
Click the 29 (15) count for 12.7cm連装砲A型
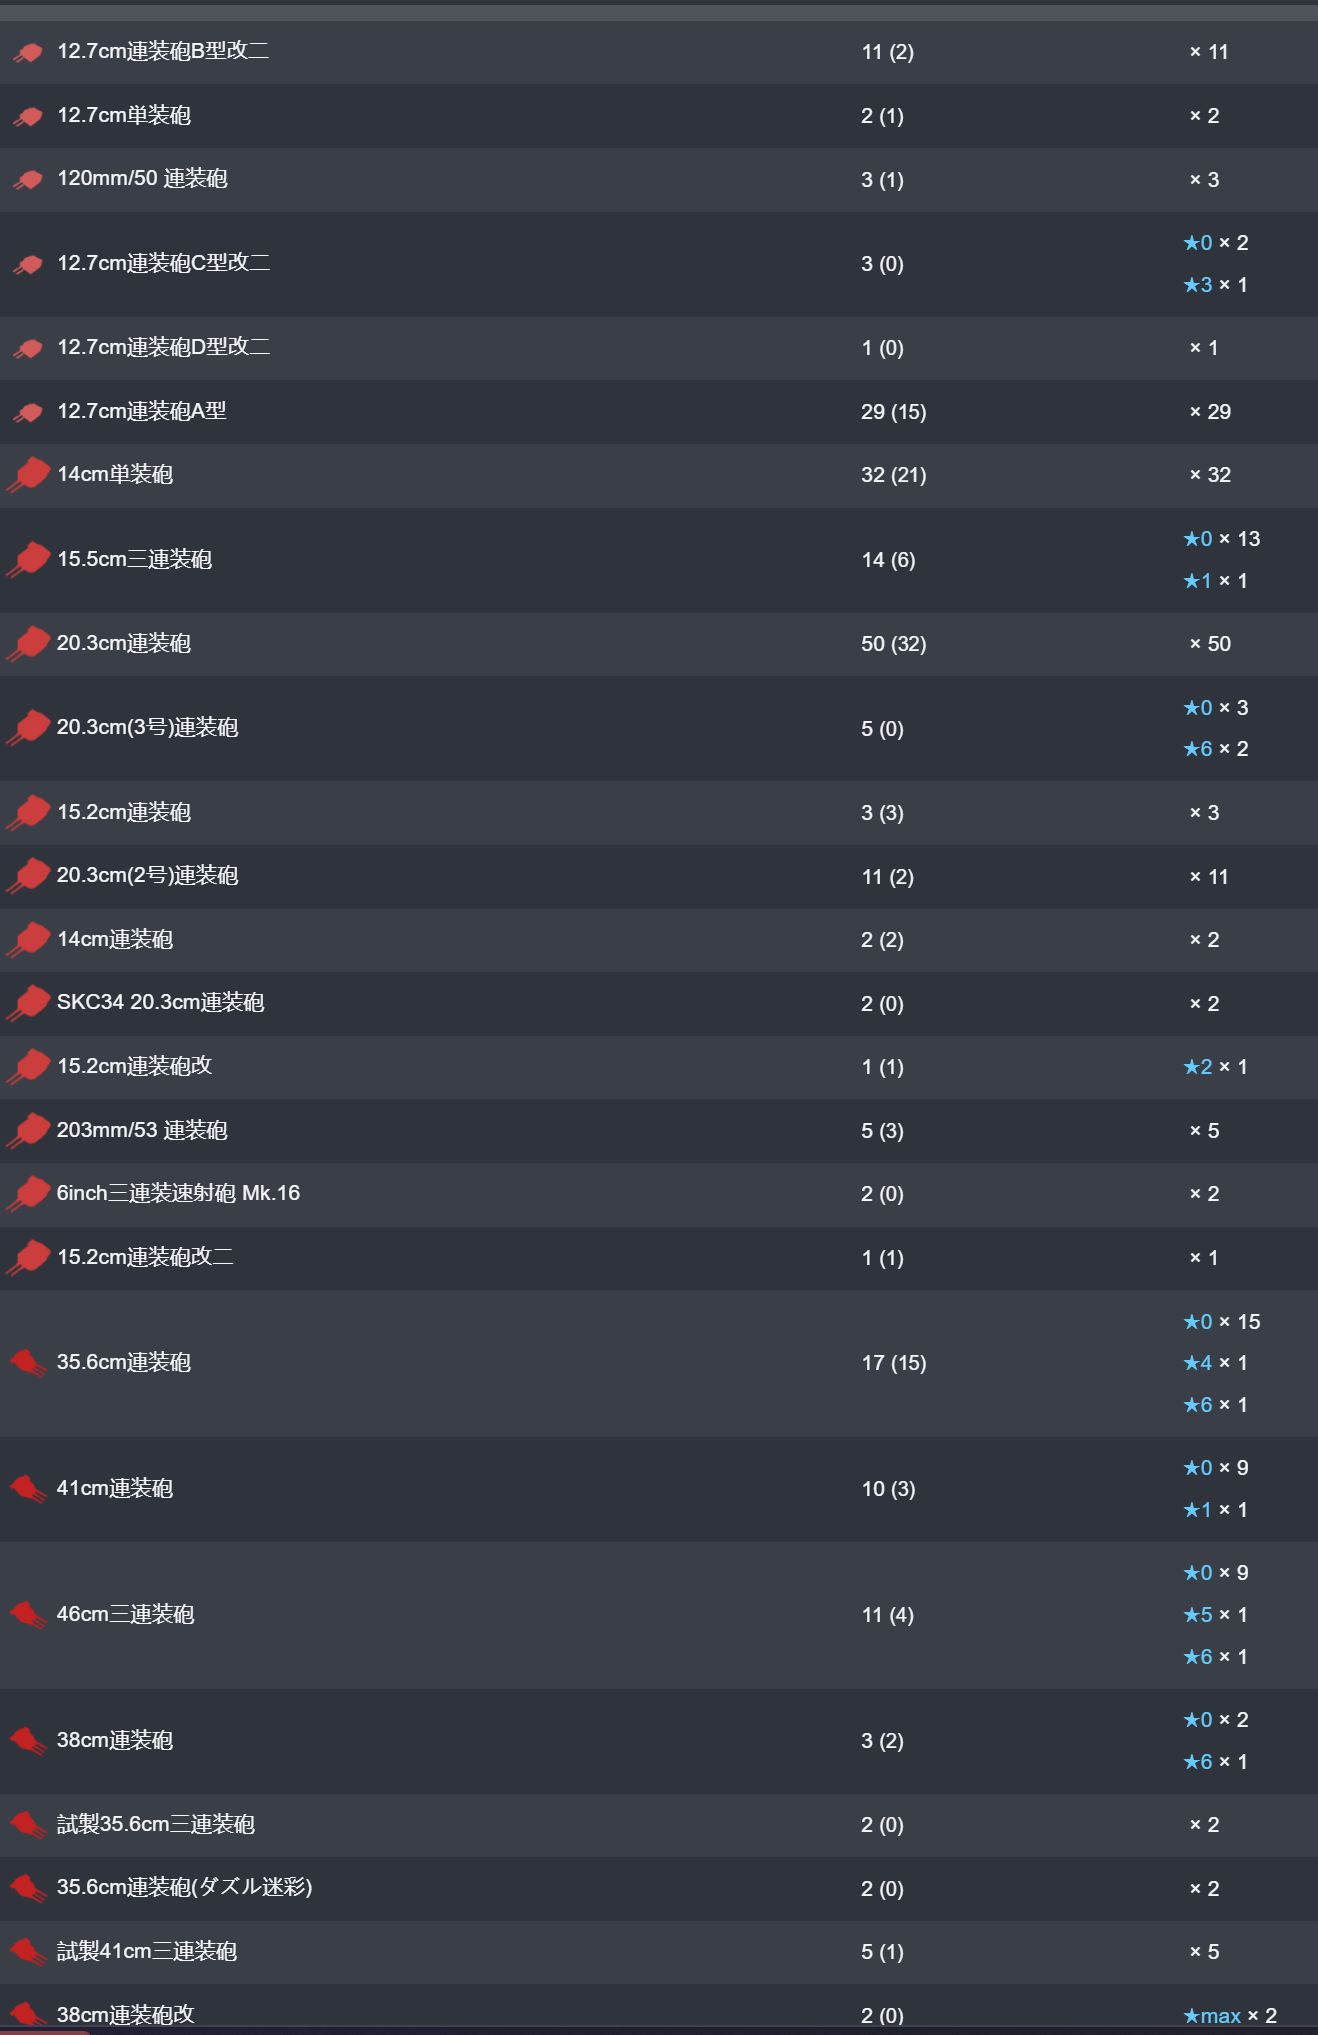[893, 412]
